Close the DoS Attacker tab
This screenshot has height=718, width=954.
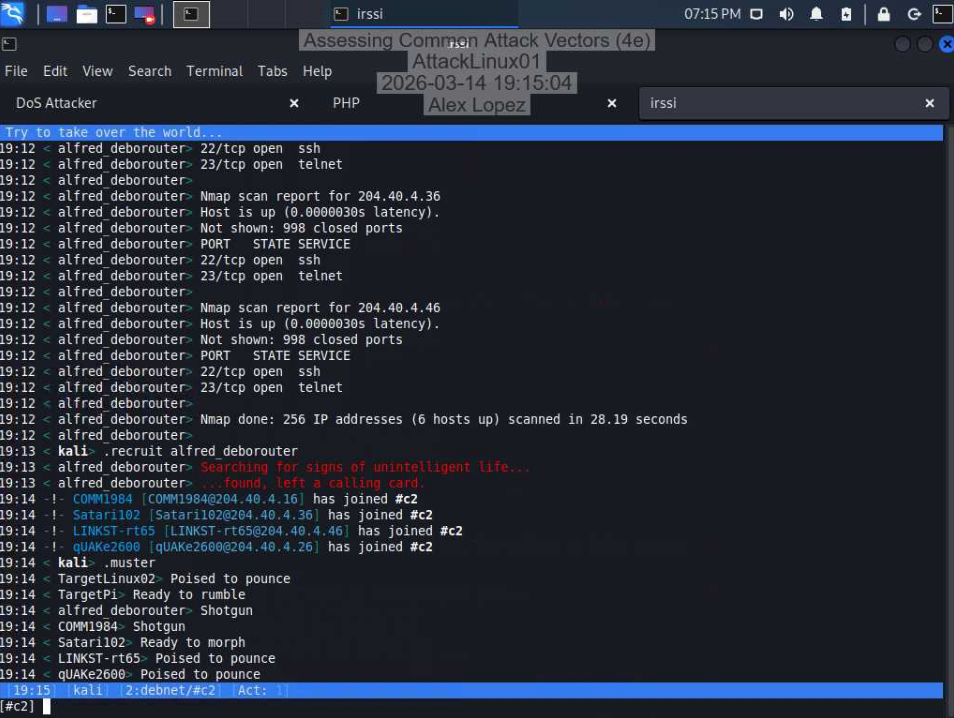click(293, 103)
